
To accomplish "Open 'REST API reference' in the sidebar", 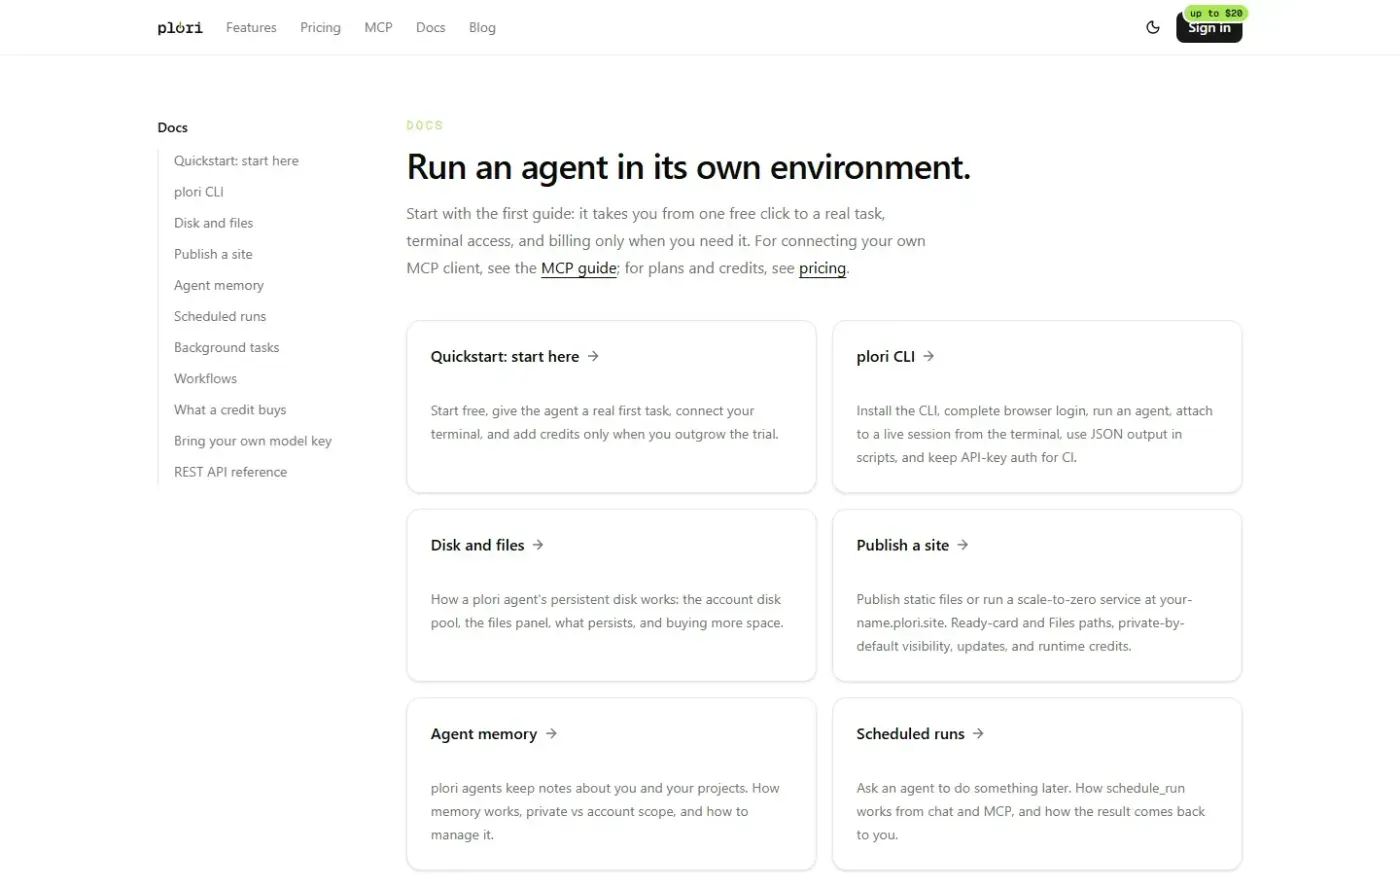I will pyautogui.click(x=230, y=471).
